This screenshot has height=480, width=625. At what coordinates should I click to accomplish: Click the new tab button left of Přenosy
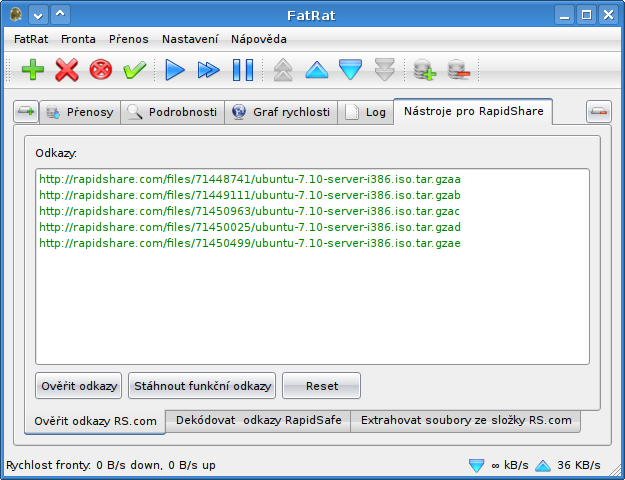pos(26,112)
